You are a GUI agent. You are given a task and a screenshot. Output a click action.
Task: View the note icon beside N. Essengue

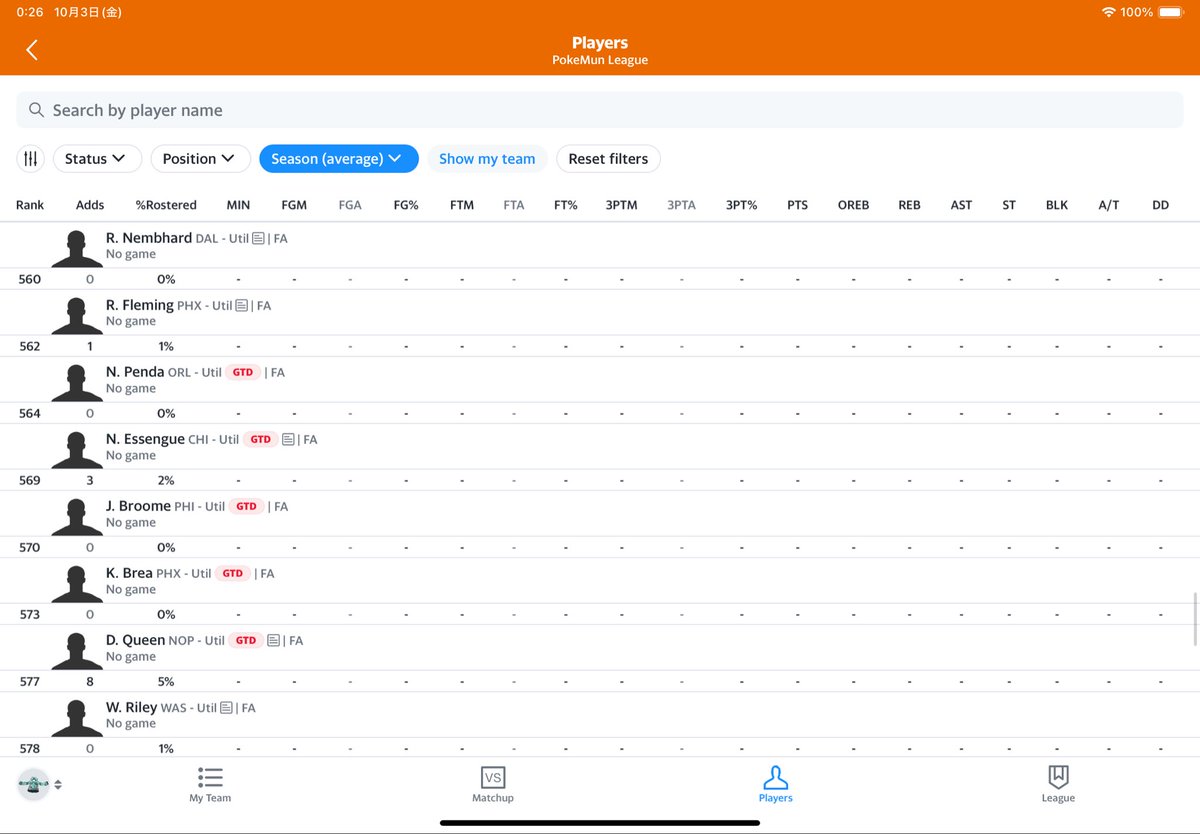coord(288,440)
